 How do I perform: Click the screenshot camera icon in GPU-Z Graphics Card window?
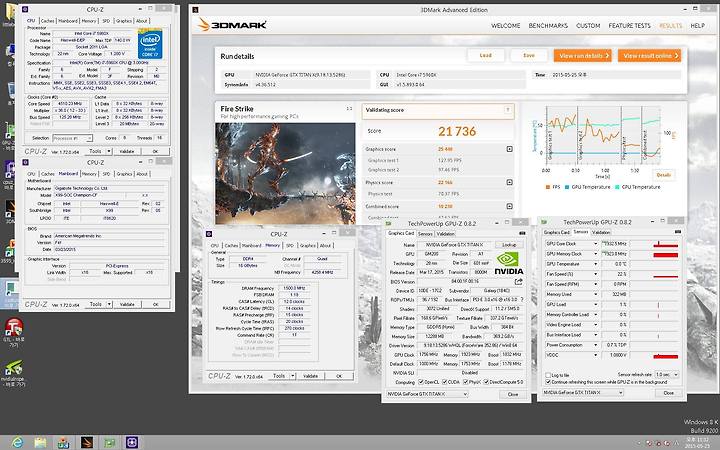click(522, 233)
